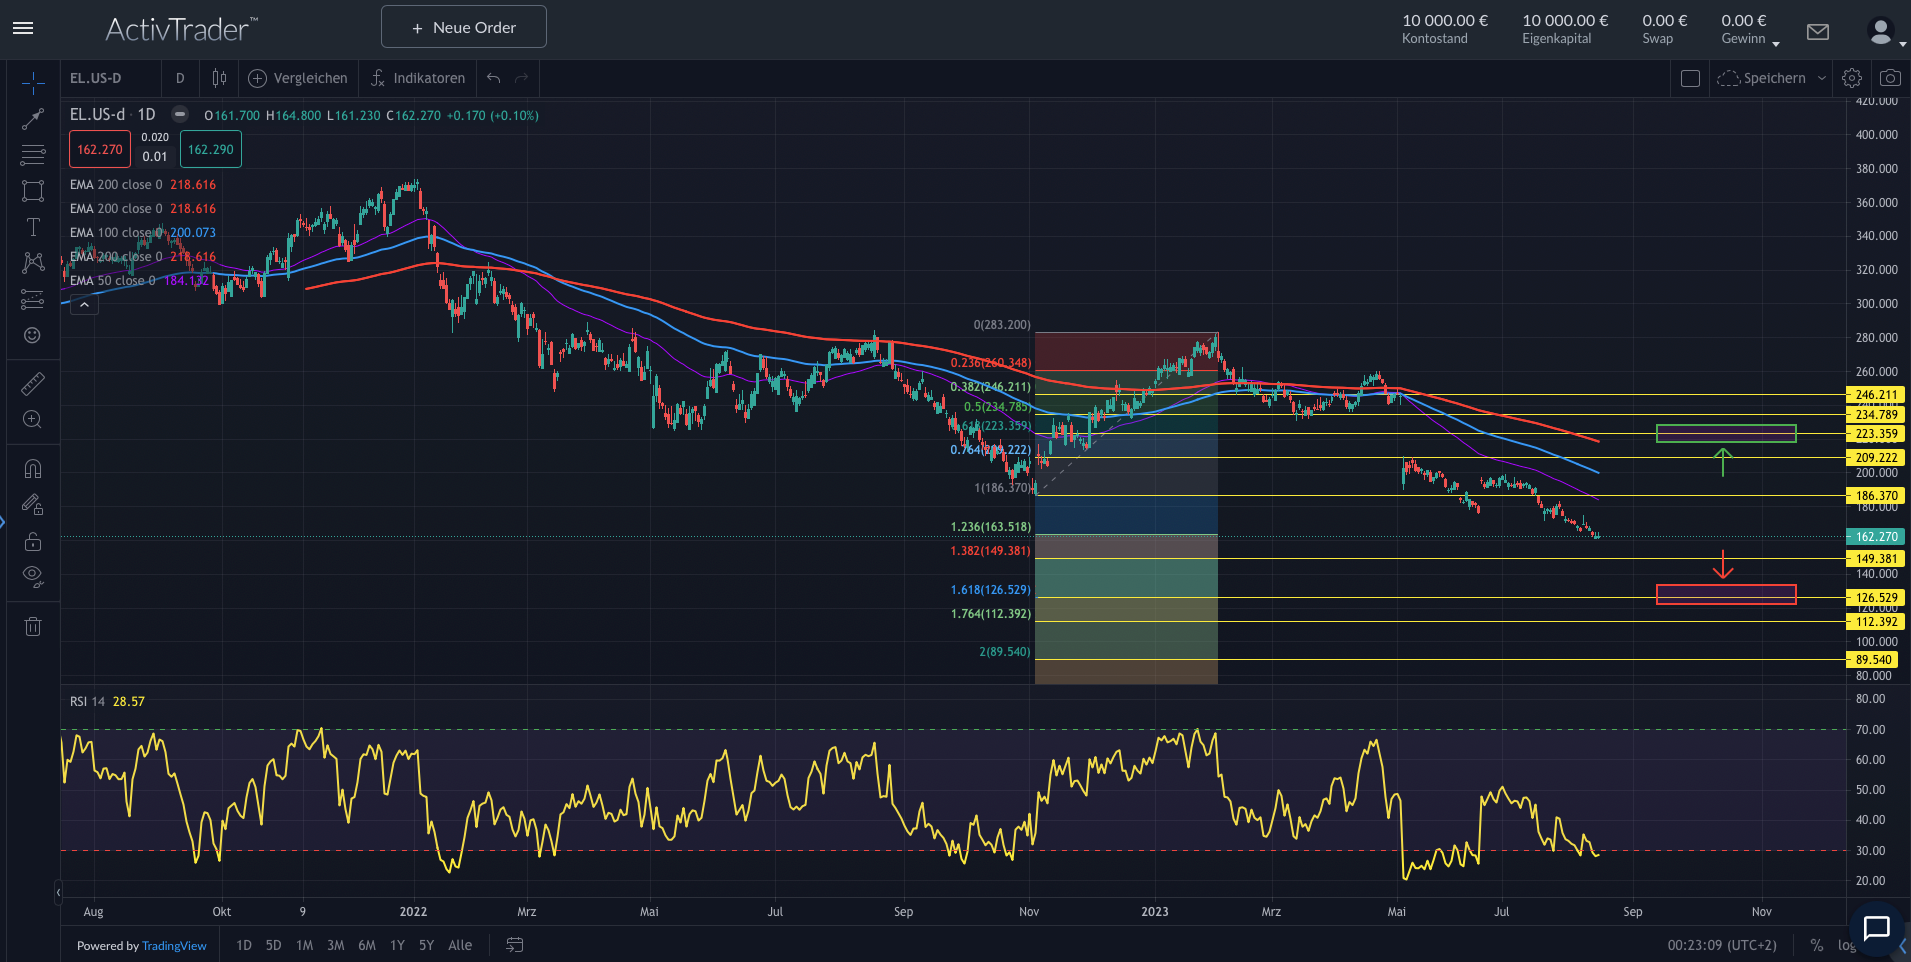Take a chart snapshot with camera icon
Image resolution: width=1911 pixels, height=962 pixels.
tap(1890, 78)
